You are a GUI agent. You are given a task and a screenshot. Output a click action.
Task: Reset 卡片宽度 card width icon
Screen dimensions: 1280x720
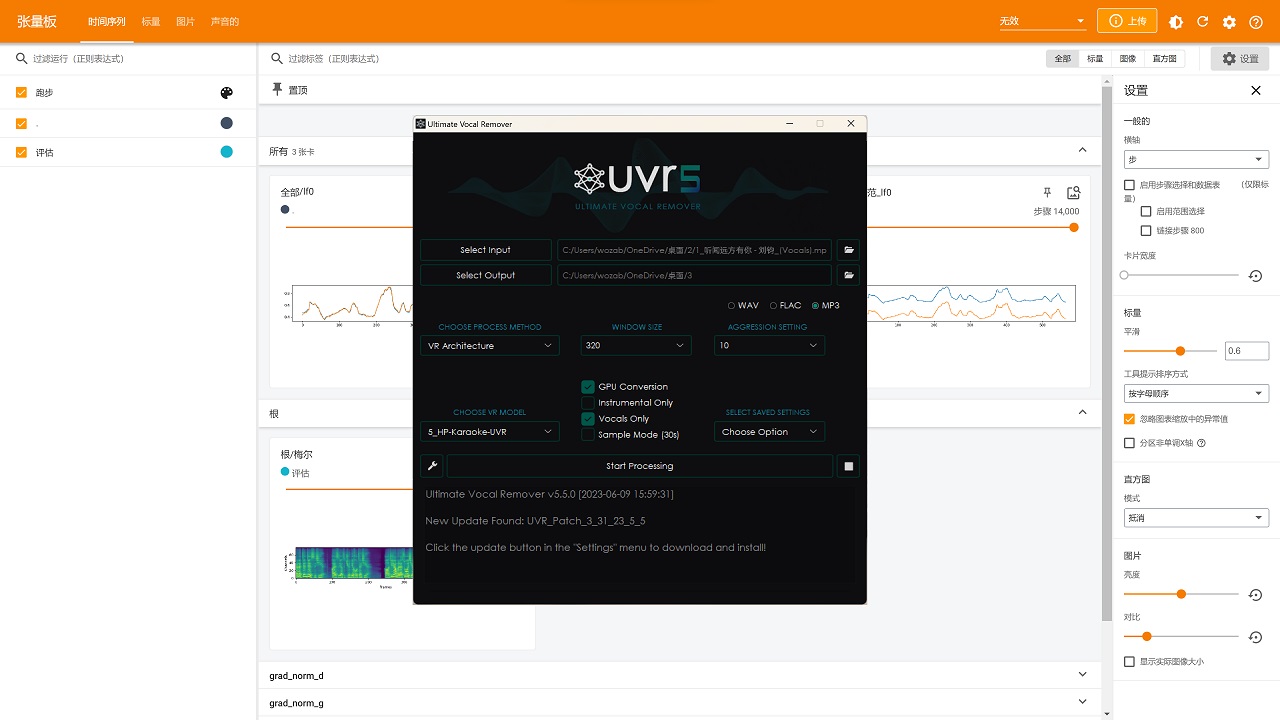1256,275
